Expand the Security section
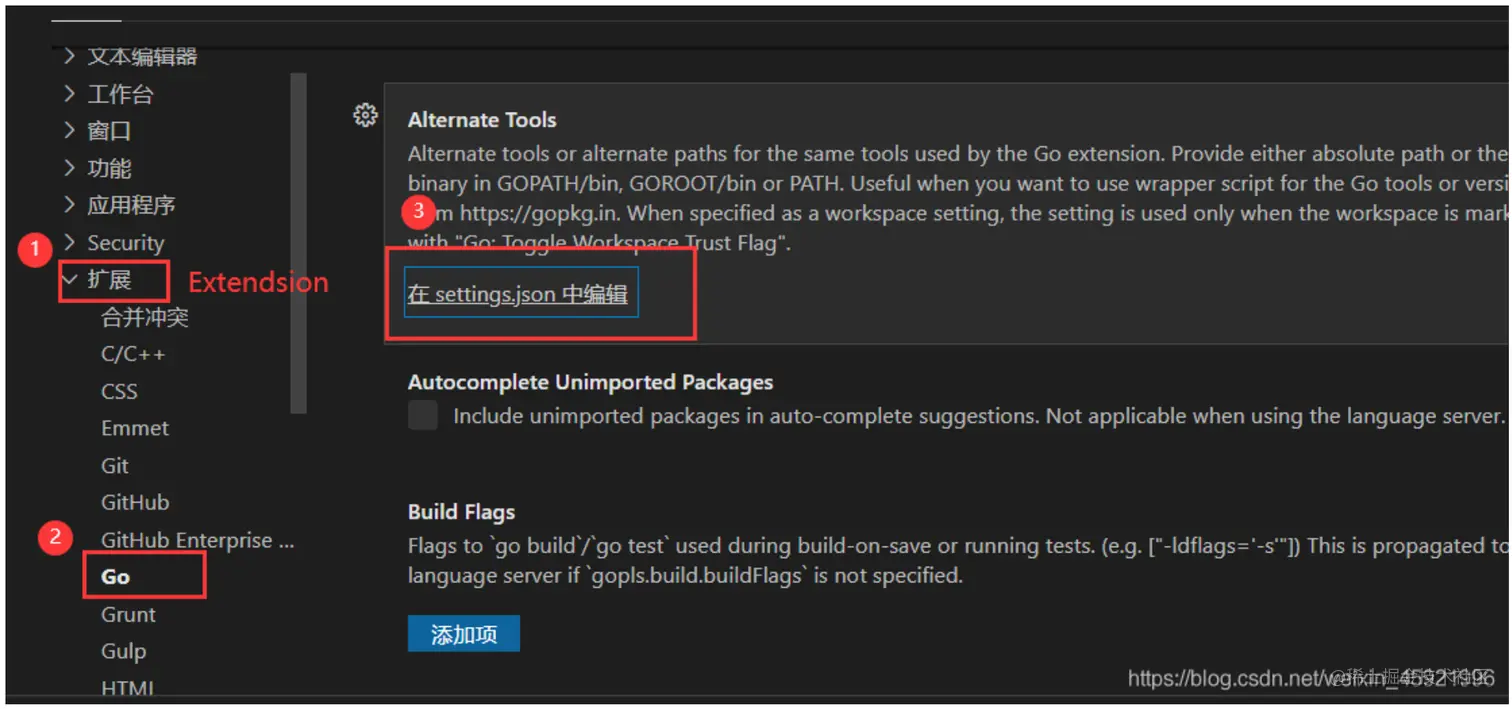 pyautogui.click(x=114, y=243)
